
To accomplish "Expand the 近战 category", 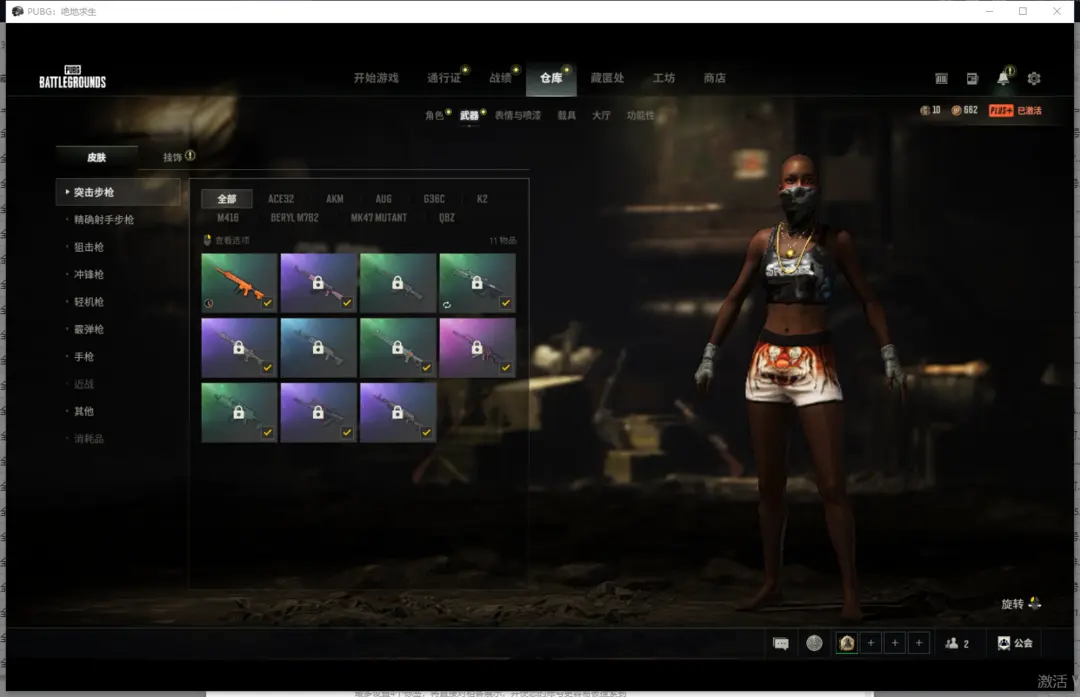I will 84,384.
